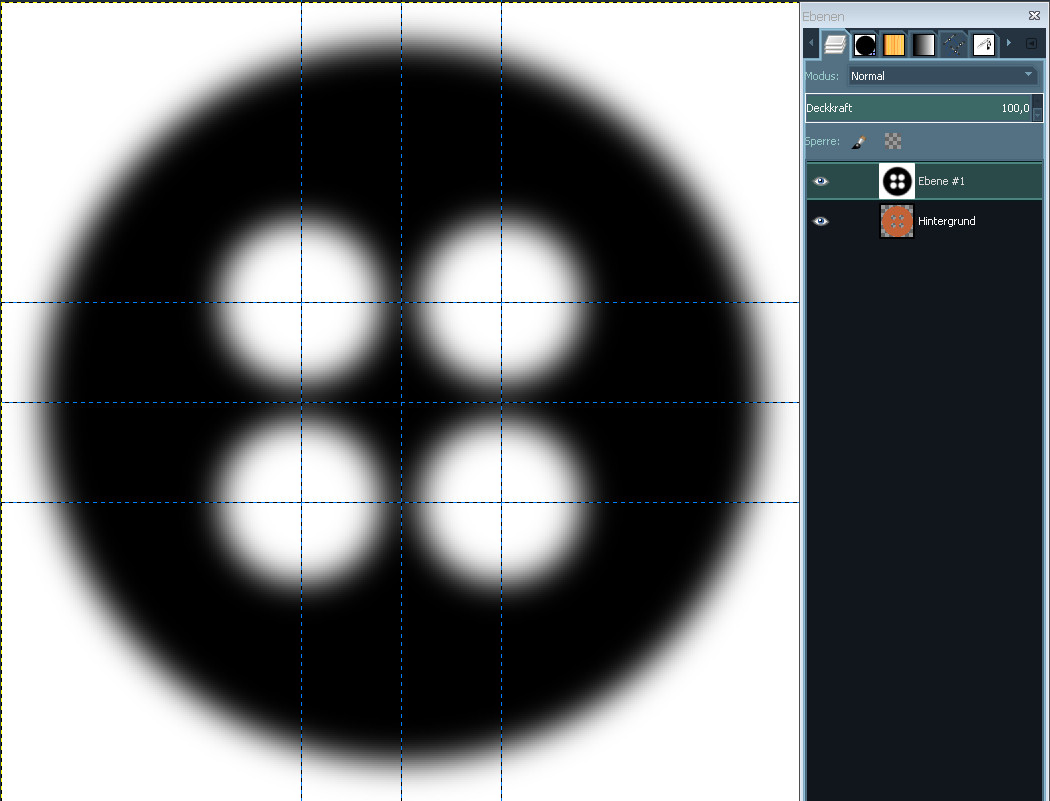The width and height of the screenshot is (1050, 801).
Task: Expand the Modus dropdown set to Normal
Action: tap(942, 76)
